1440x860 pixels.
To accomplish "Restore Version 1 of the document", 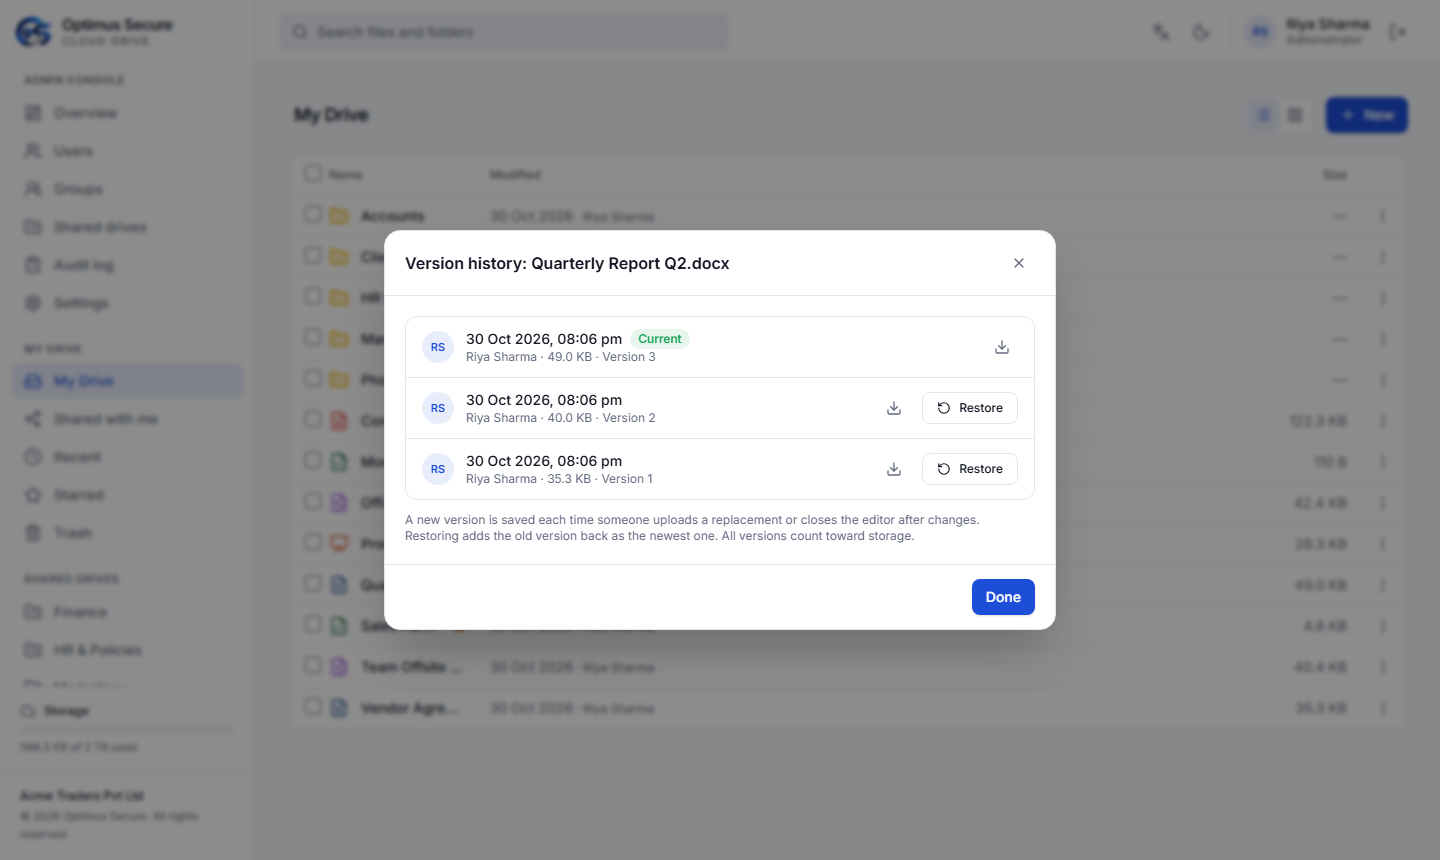I will [970, 469].
